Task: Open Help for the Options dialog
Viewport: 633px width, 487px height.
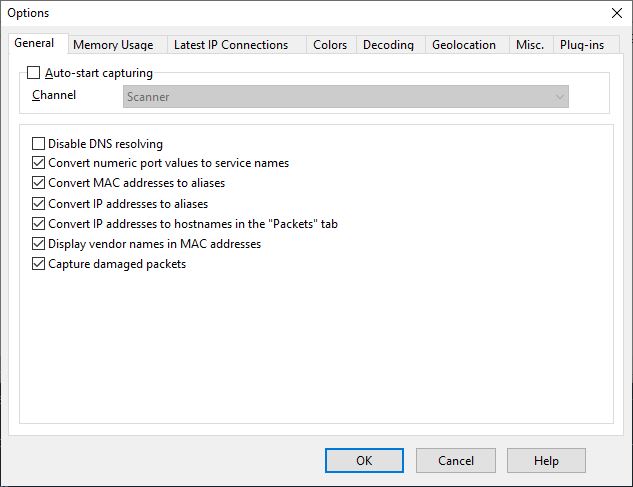Action: pos(546,461)
